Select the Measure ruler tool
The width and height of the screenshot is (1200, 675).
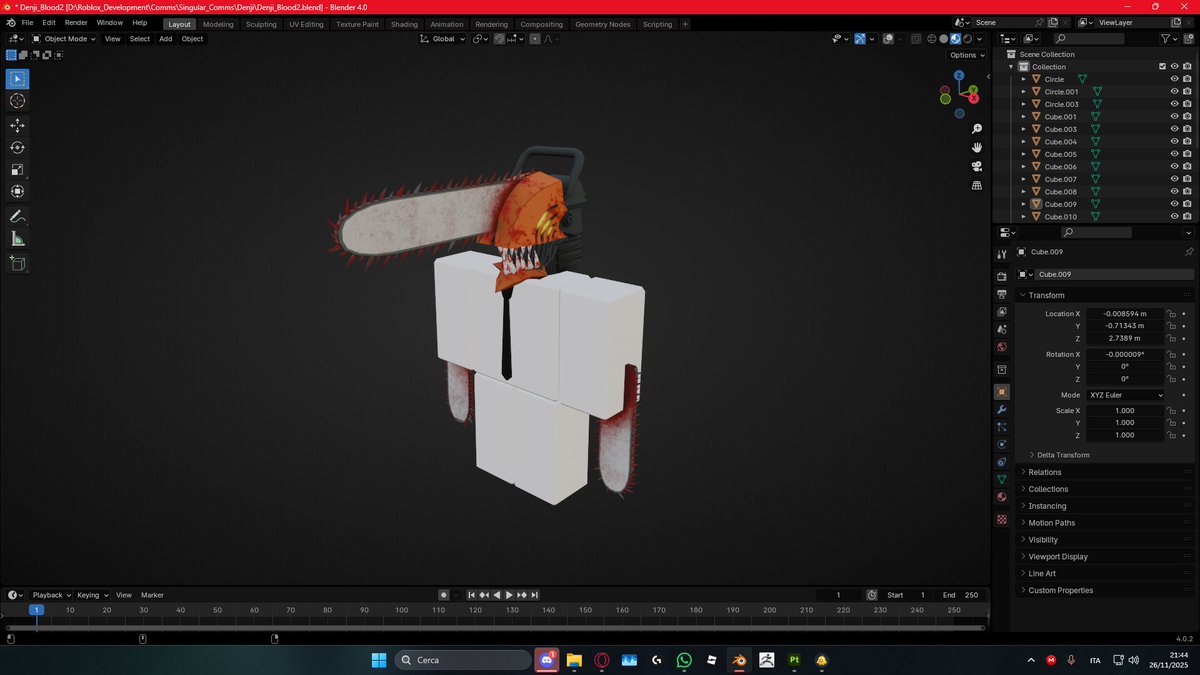coord(17,238)
